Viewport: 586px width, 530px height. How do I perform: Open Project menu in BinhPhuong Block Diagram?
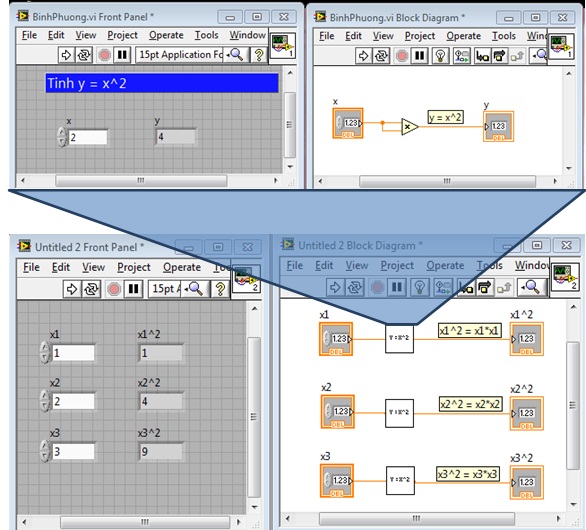(420, 36)
